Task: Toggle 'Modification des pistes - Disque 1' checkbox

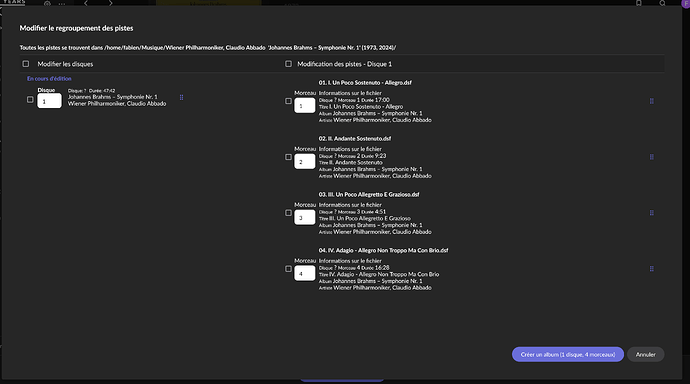Action: pyautogui.click(x=288, y=64)
